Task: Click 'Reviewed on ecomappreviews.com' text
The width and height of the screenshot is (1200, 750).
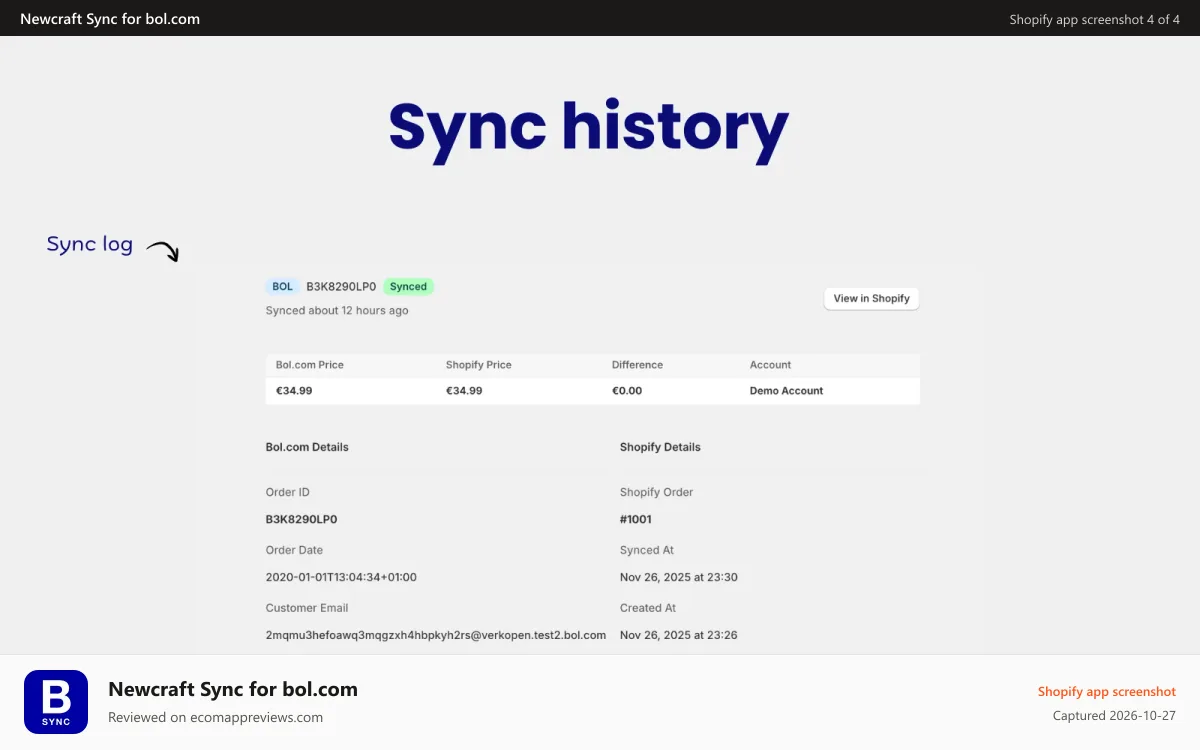Action: (215, 717)
